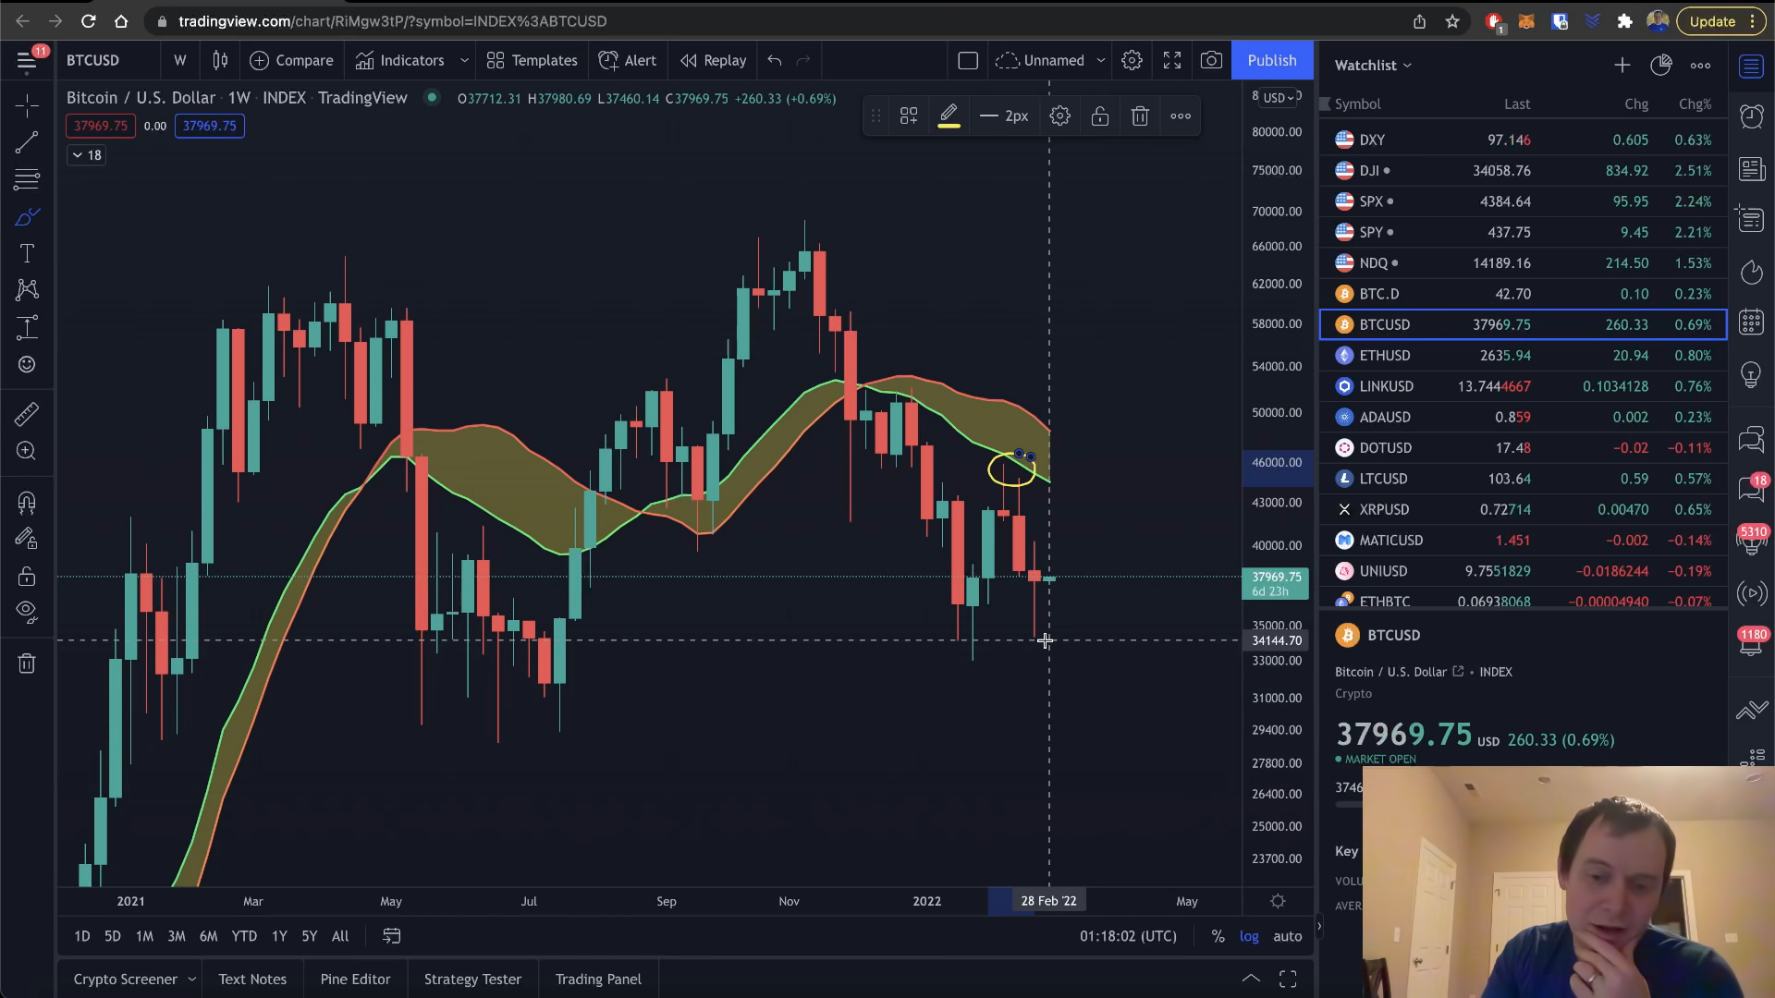Start bar Replay mode
The width and height of the screenshot is (1775, 998).
[713, 60]
